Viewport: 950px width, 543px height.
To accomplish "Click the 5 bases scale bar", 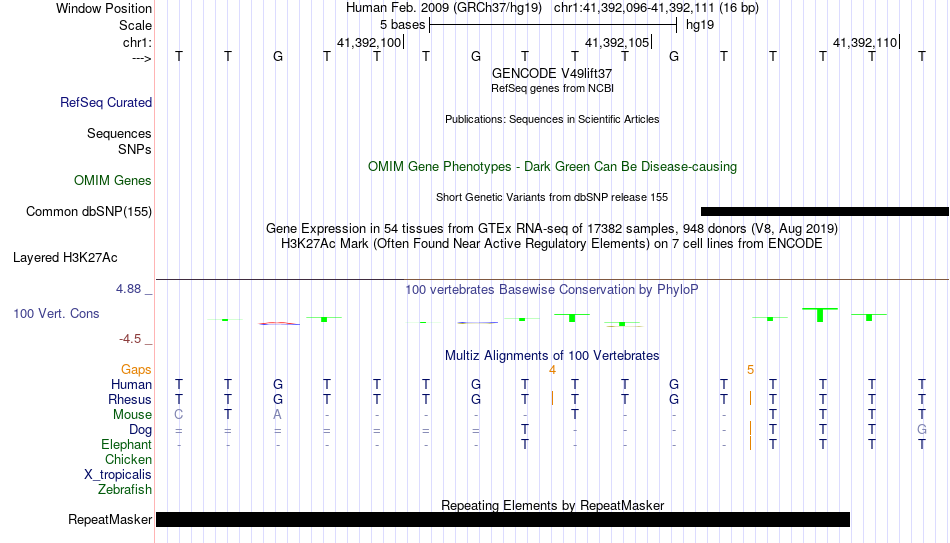I will tap(553, 25).
